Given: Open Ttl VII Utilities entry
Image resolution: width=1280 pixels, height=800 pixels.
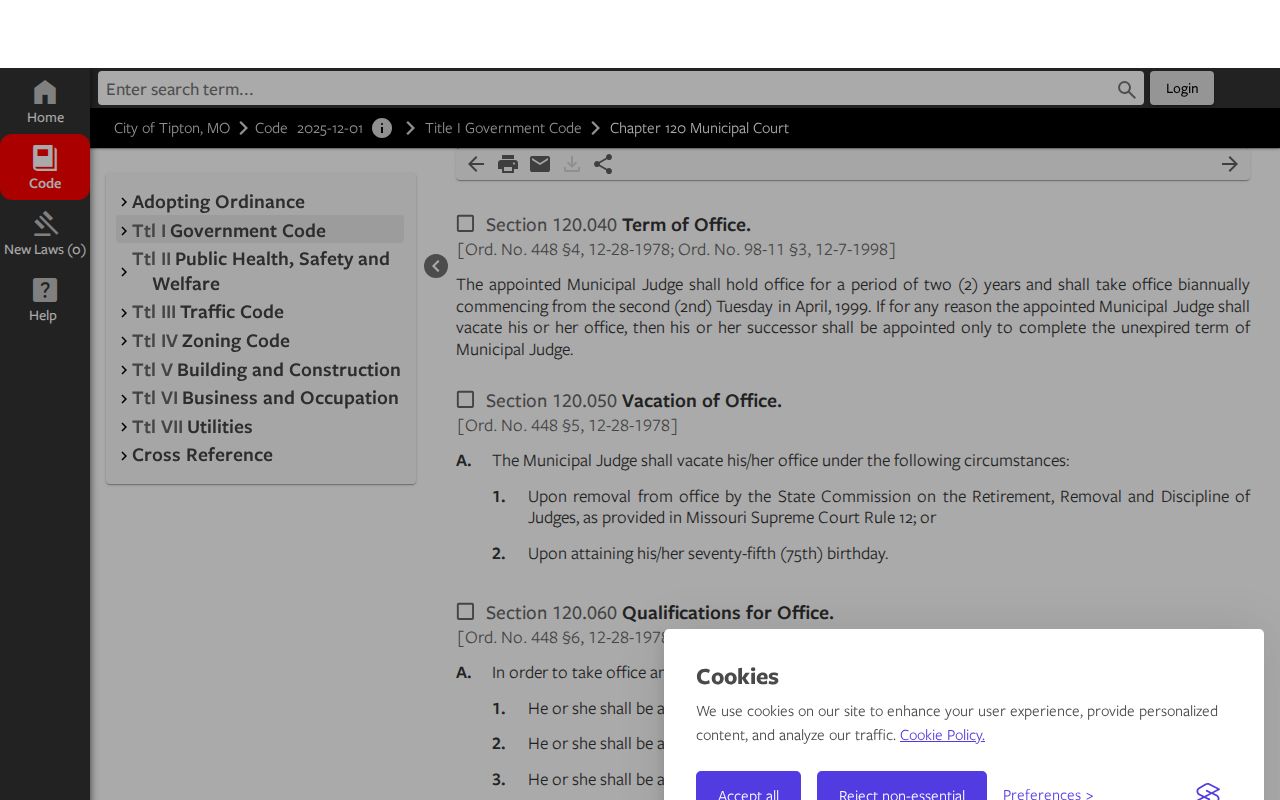Looking at the screenshot, I should pyautogui.click(x=192, y=427).
